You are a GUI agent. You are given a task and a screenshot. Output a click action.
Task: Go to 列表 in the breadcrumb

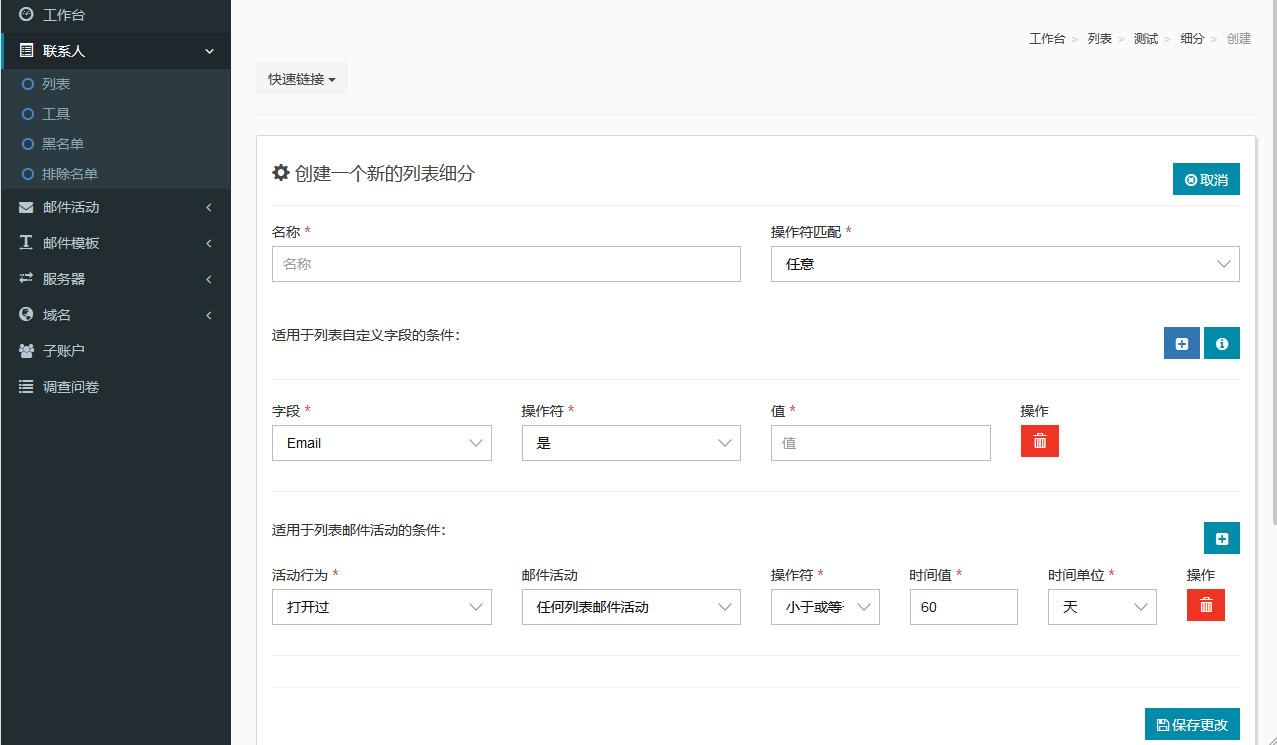point(1100,39)
